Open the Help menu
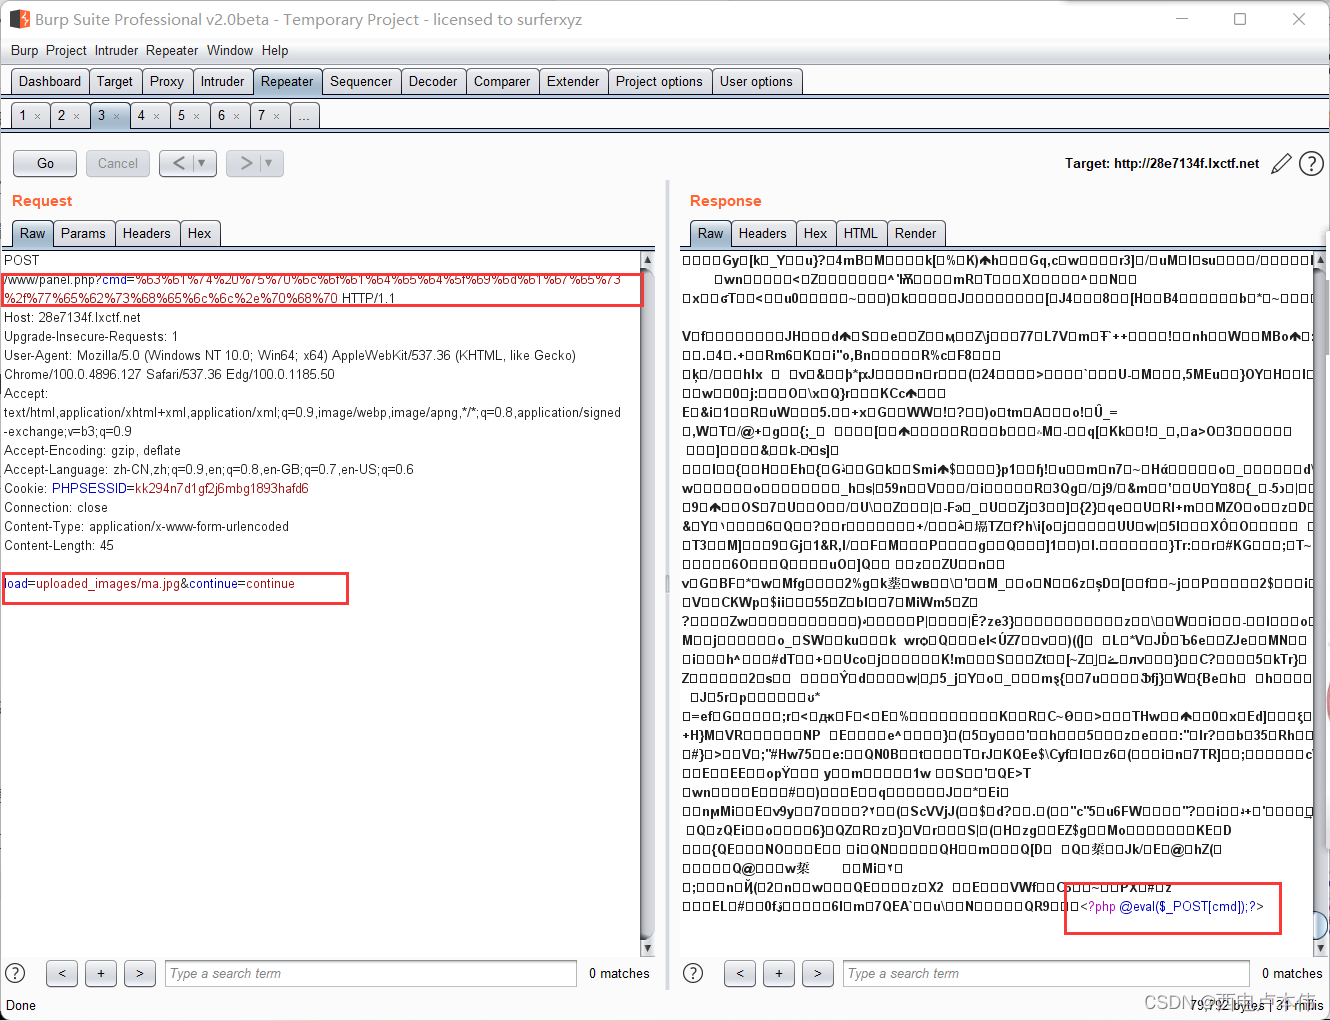The height and width of the screenshot is (1021, 1330). point(275,50)
